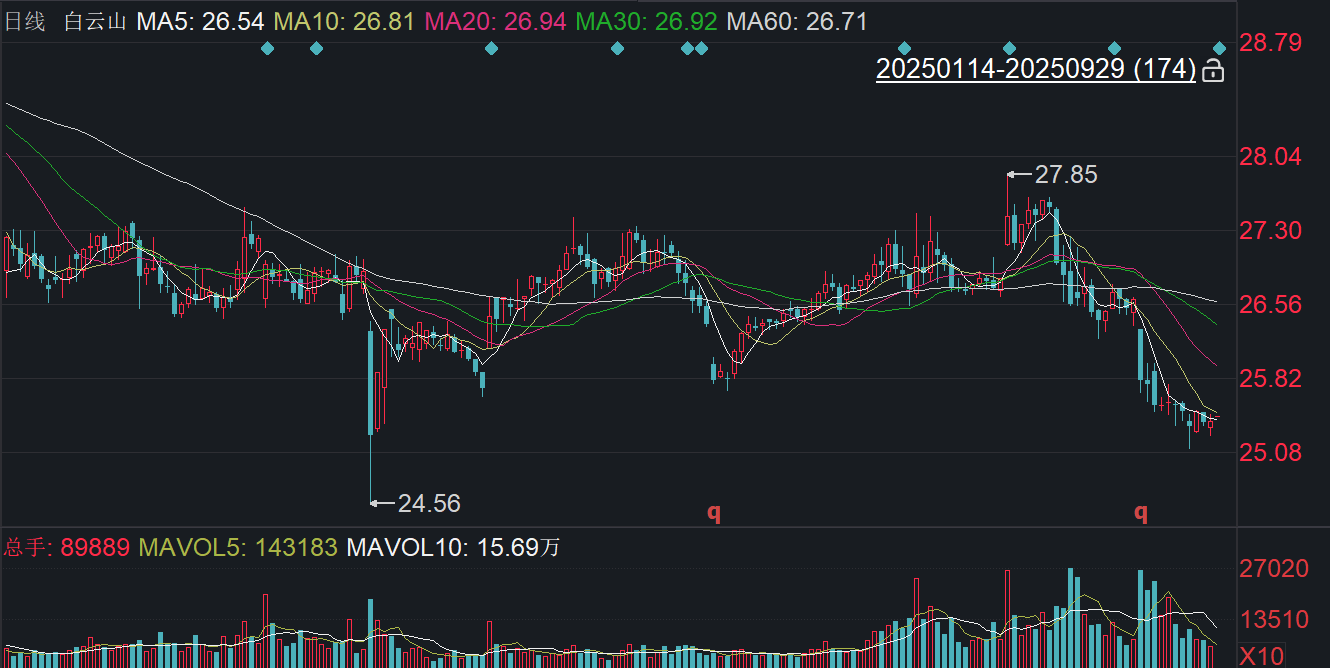Viewport: 1330px width, 668px height.
Task: Click the 白云山 stock name
Action: [x=95, y=21]
